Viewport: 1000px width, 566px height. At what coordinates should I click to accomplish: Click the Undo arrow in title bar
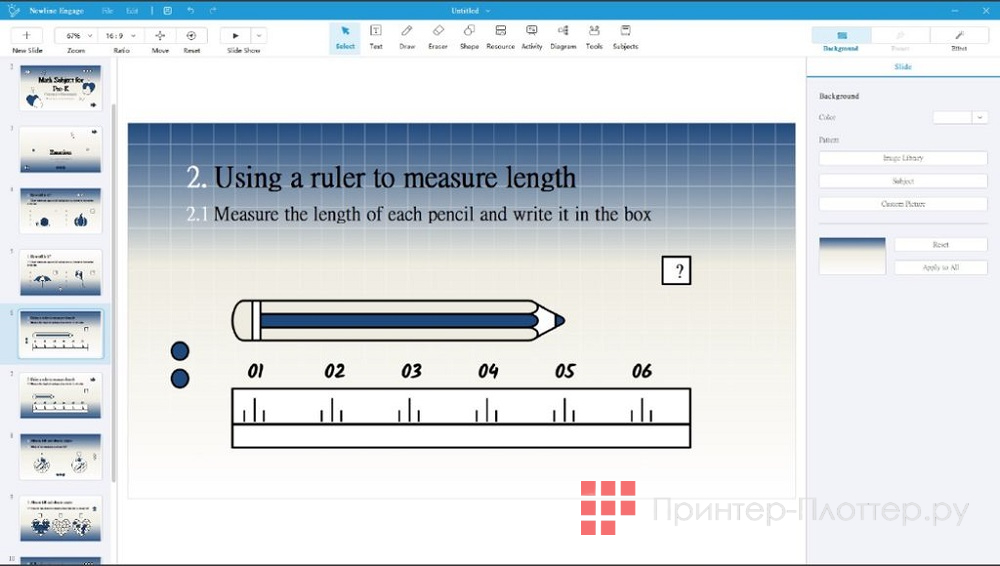pos(190,10)
